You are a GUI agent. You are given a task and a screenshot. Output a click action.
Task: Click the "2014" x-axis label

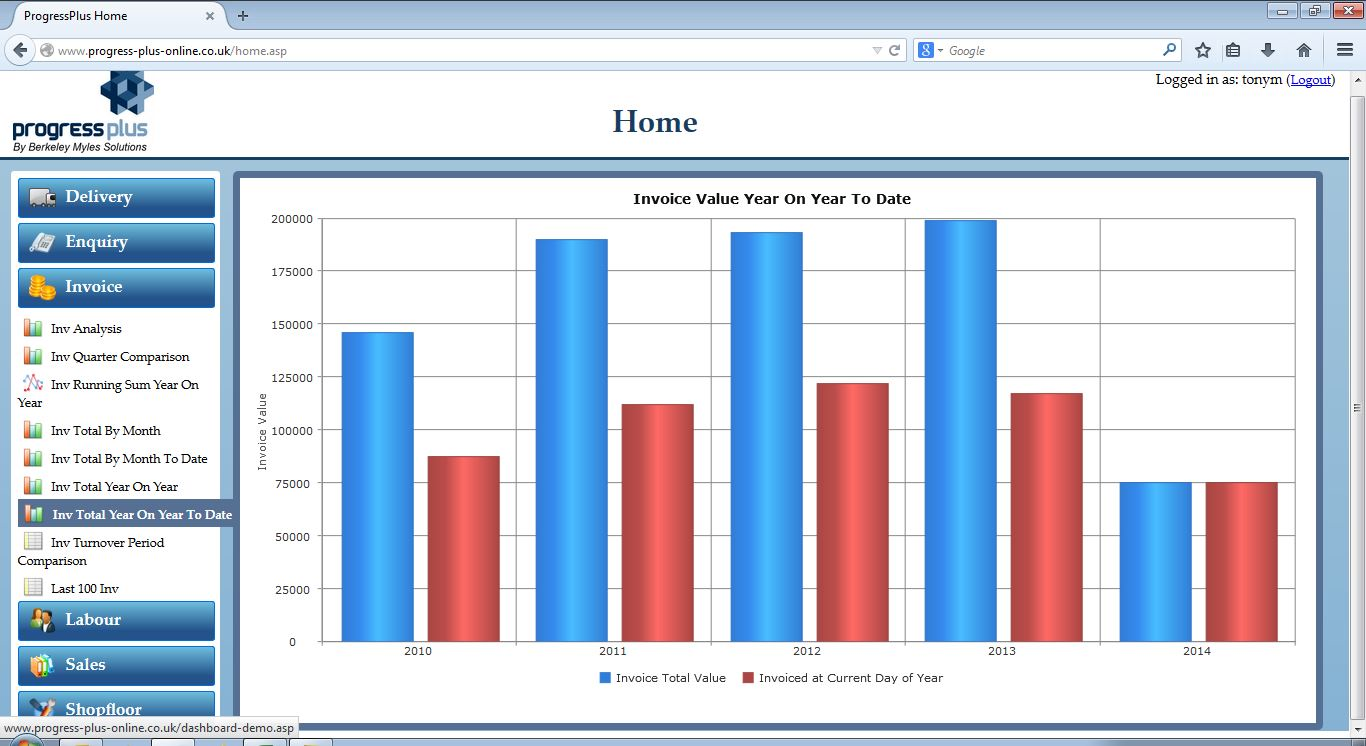tap(1196, 651)
